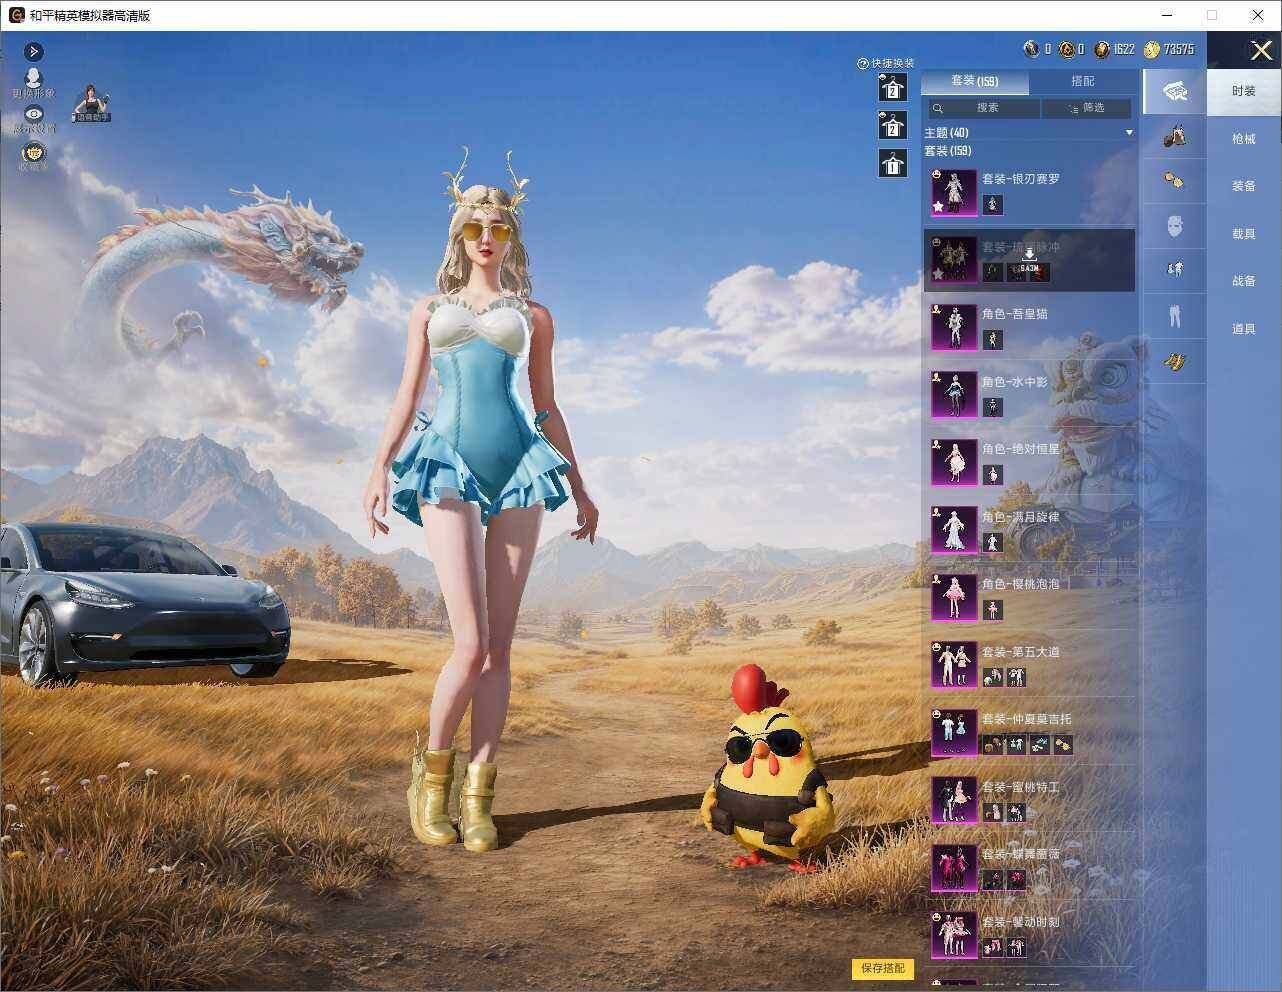Switch to the 装备 side tab
This screenshot has height=992, width=1282.
[x=1244, y=186]
